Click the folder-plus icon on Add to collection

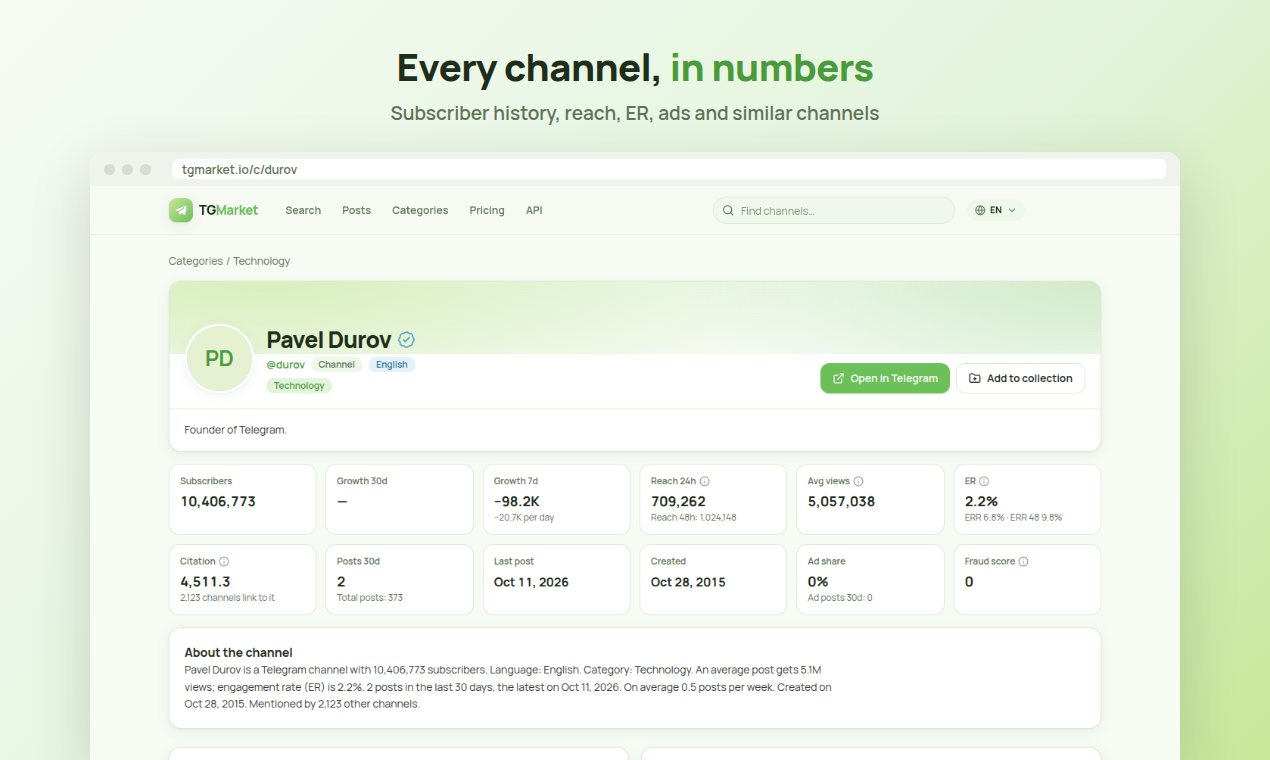tap(975, 379)
